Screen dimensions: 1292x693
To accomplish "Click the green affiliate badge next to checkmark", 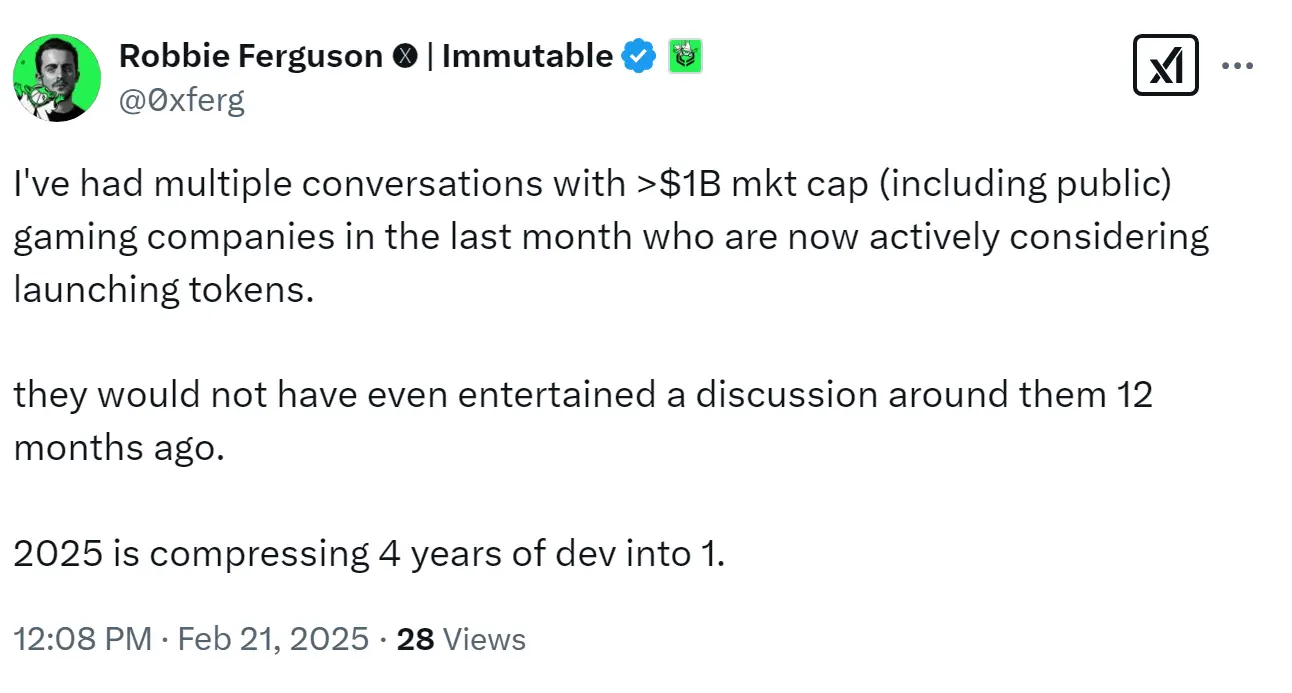I will (683, 56).
